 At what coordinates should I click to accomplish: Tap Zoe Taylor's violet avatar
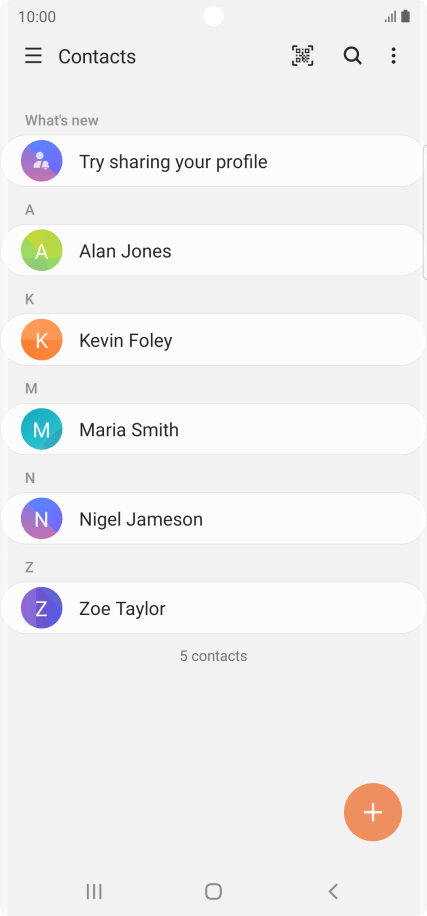tap(41, 608)
